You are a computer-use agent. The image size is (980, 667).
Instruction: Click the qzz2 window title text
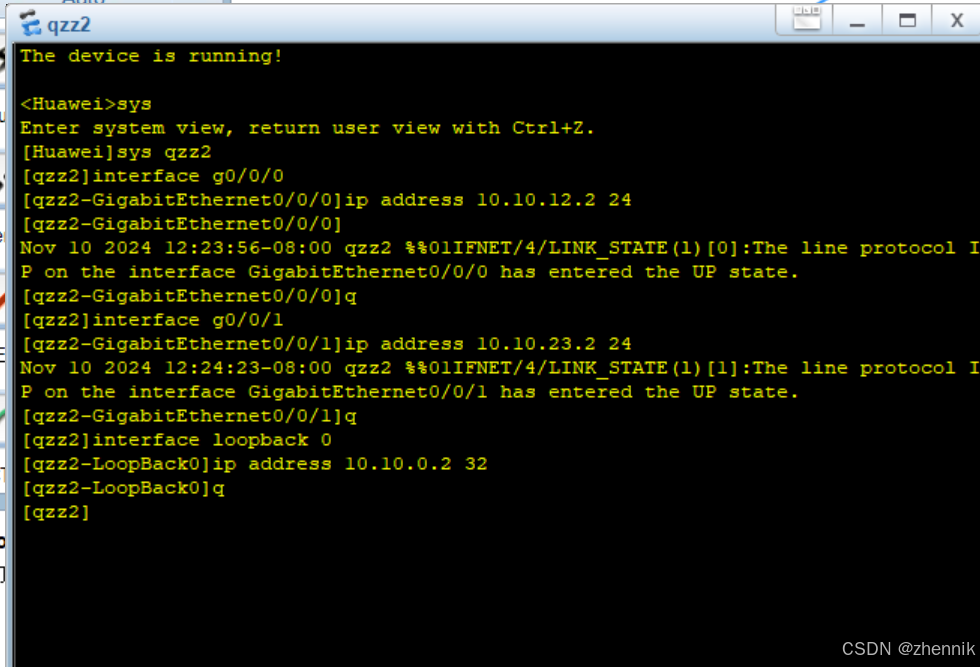click(x=69, y=25)
